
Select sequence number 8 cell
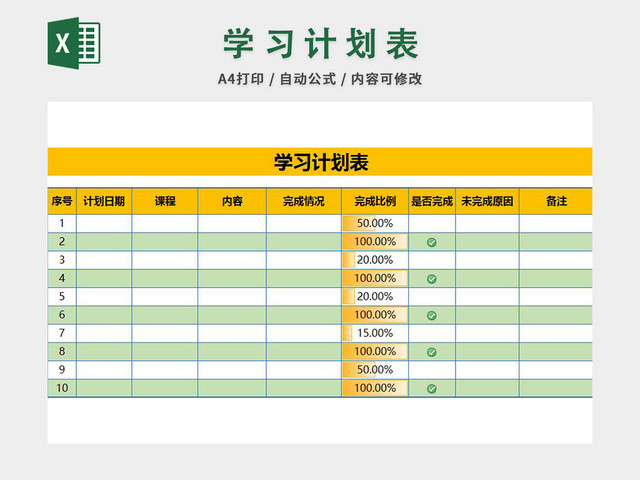[62, 351]
